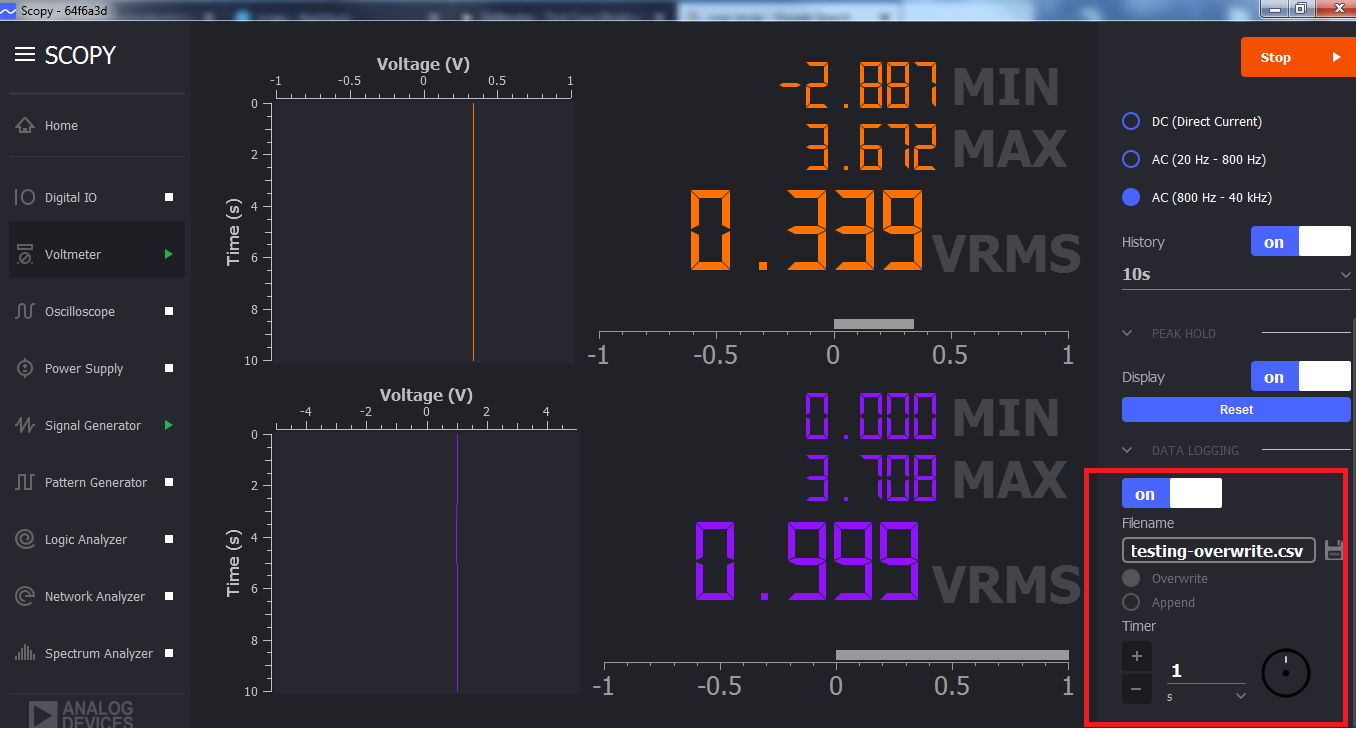Click the Digital IO stop square
This screenshot has height=730, width=1356.
pos(169,198)
